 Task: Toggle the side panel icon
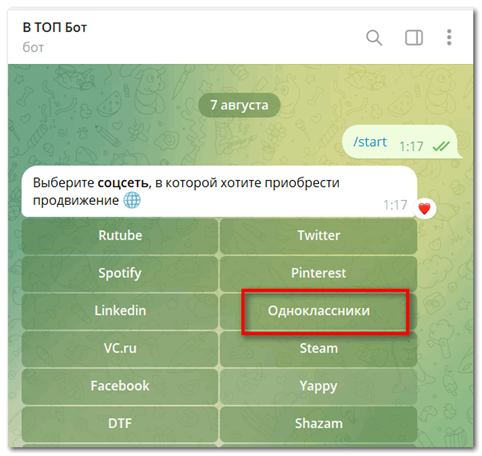click(x=414, y=37)
